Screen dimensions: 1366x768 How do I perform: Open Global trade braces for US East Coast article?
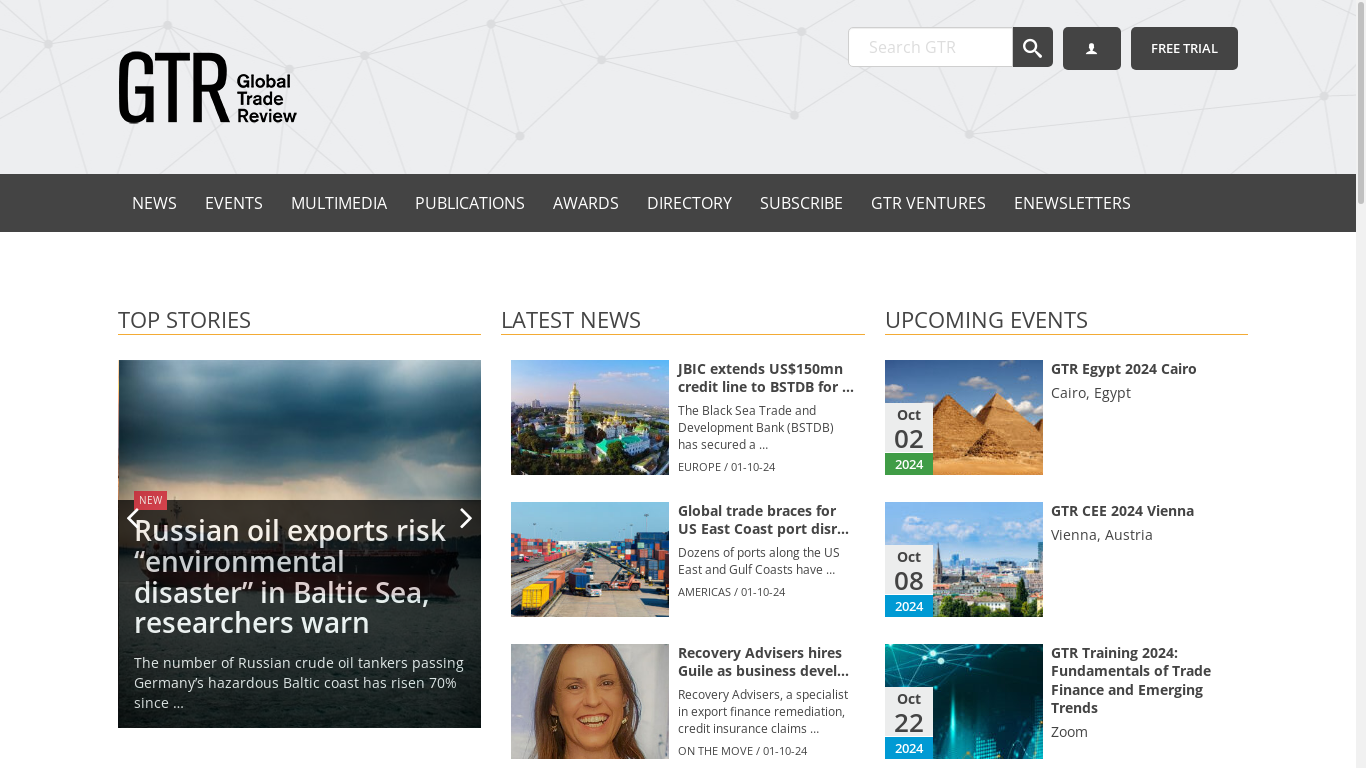point(764,520)
